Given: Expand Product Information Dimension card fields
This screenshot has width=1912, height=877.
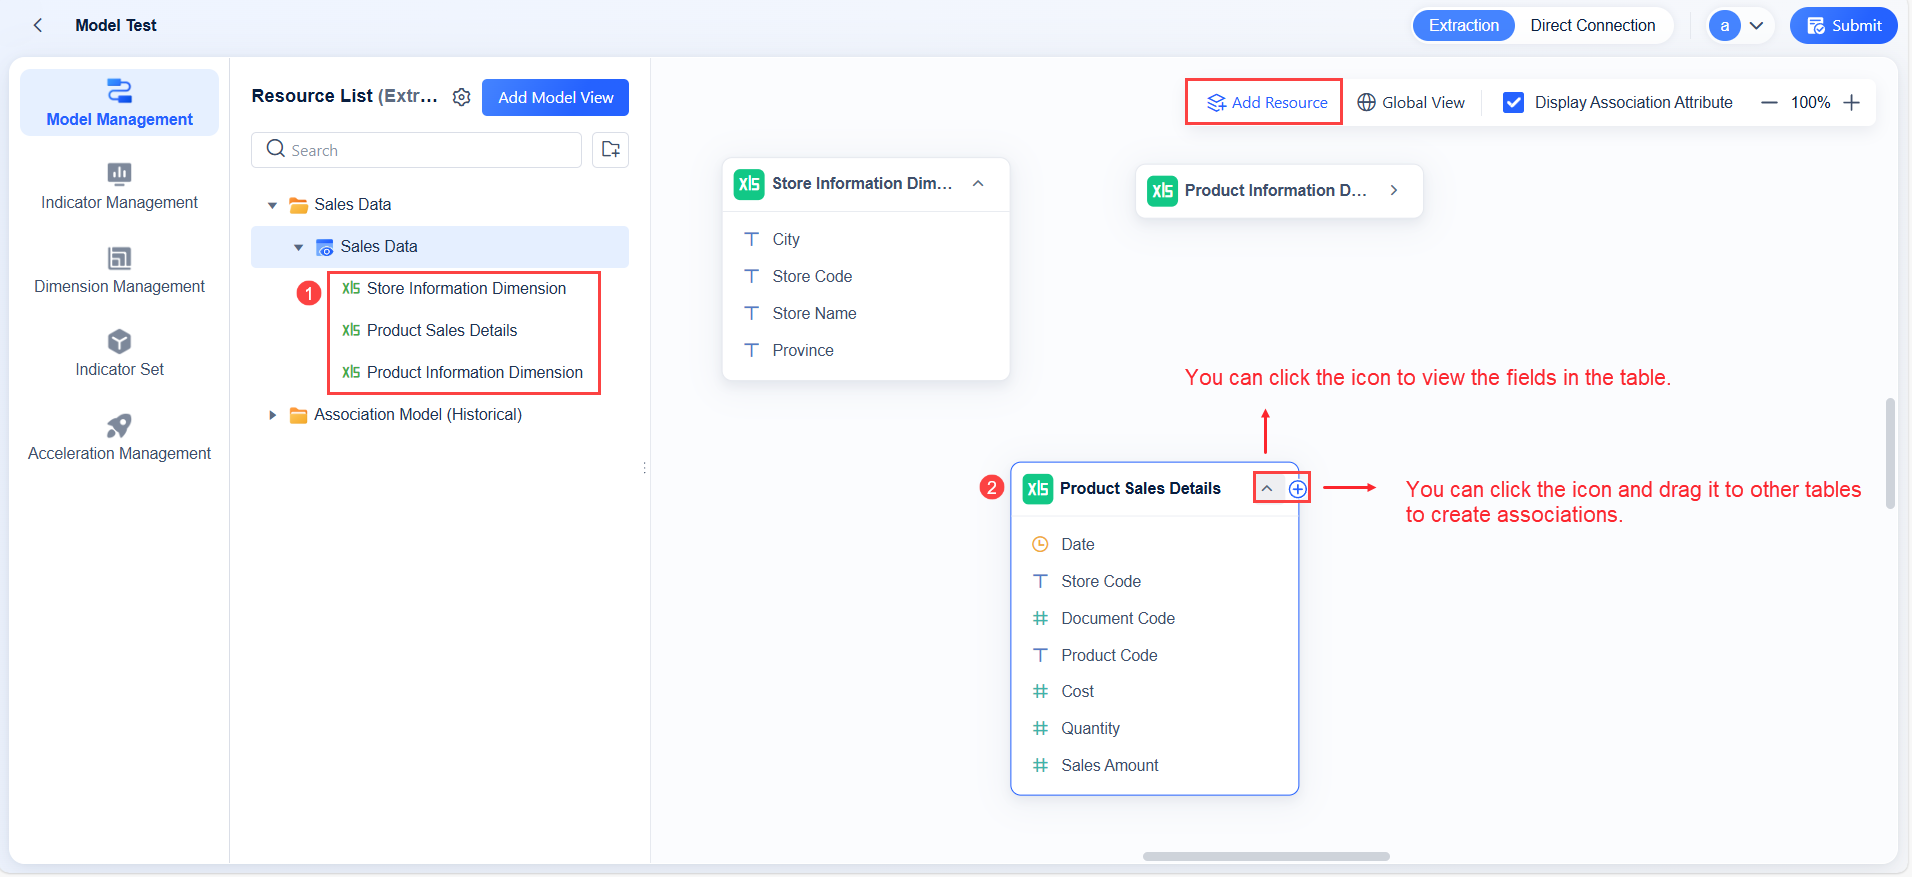Looking at the screenshot, I should tap(1394, 191).
